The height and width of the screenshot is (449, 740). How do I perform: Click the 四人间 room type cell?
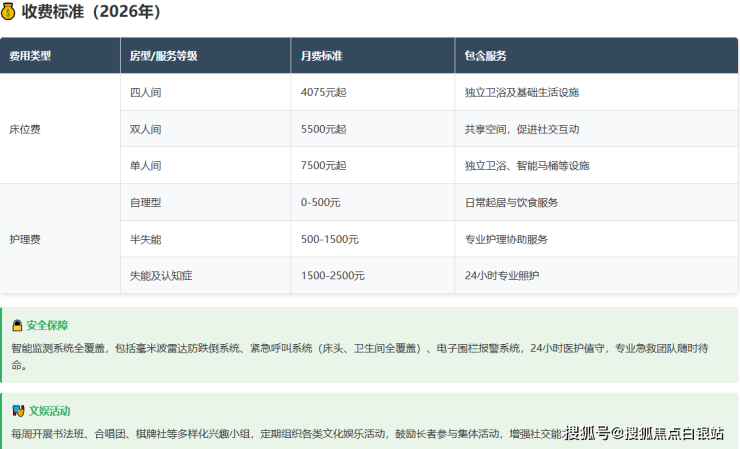[x=145, y=92]
